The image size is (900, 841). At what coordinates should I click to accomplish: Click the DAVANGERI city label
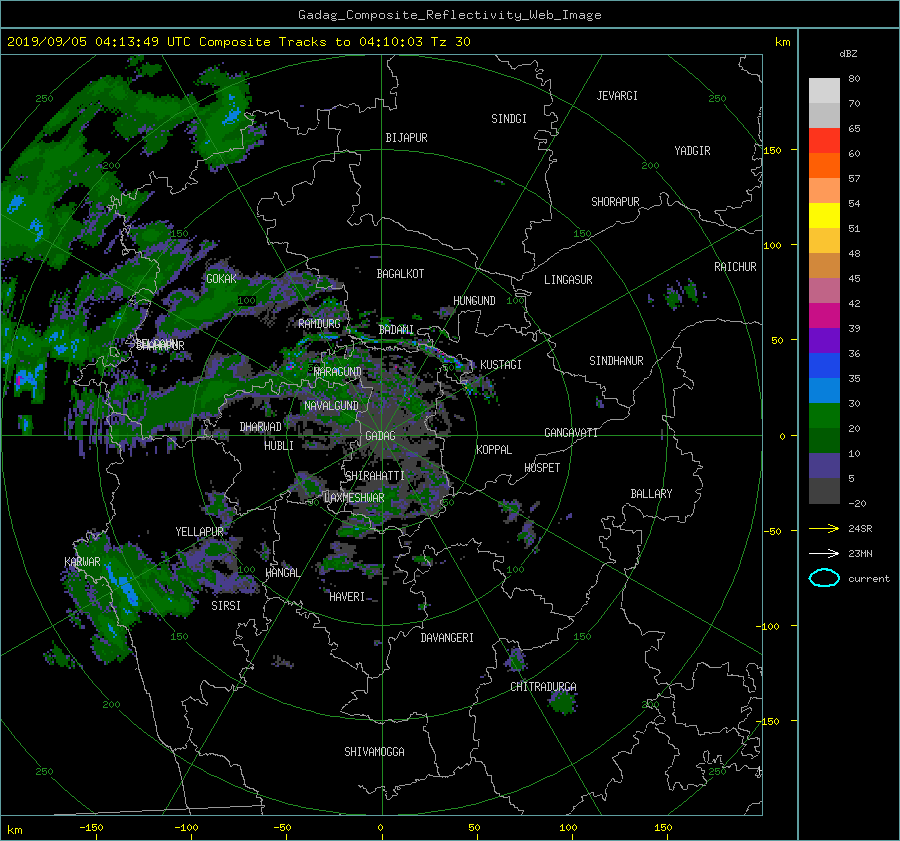pos(447,638)
